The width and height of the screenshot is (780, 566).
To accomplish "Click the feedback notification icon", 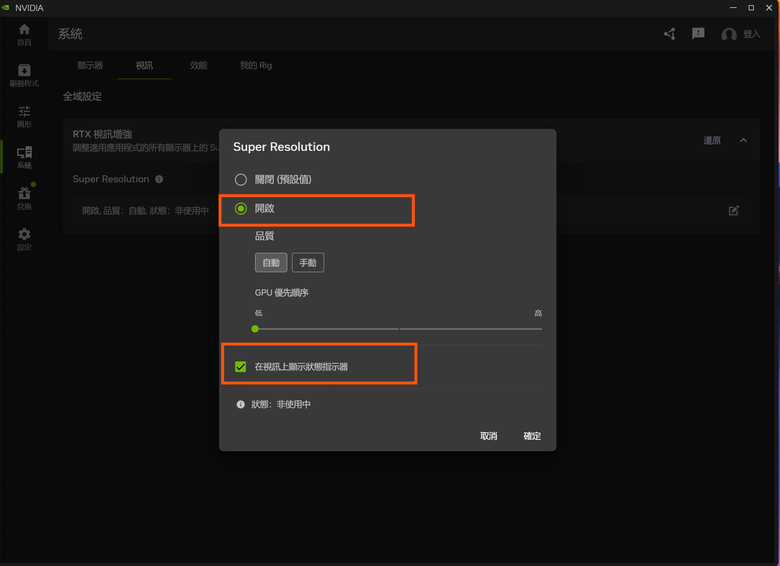I will click(698, 33).
